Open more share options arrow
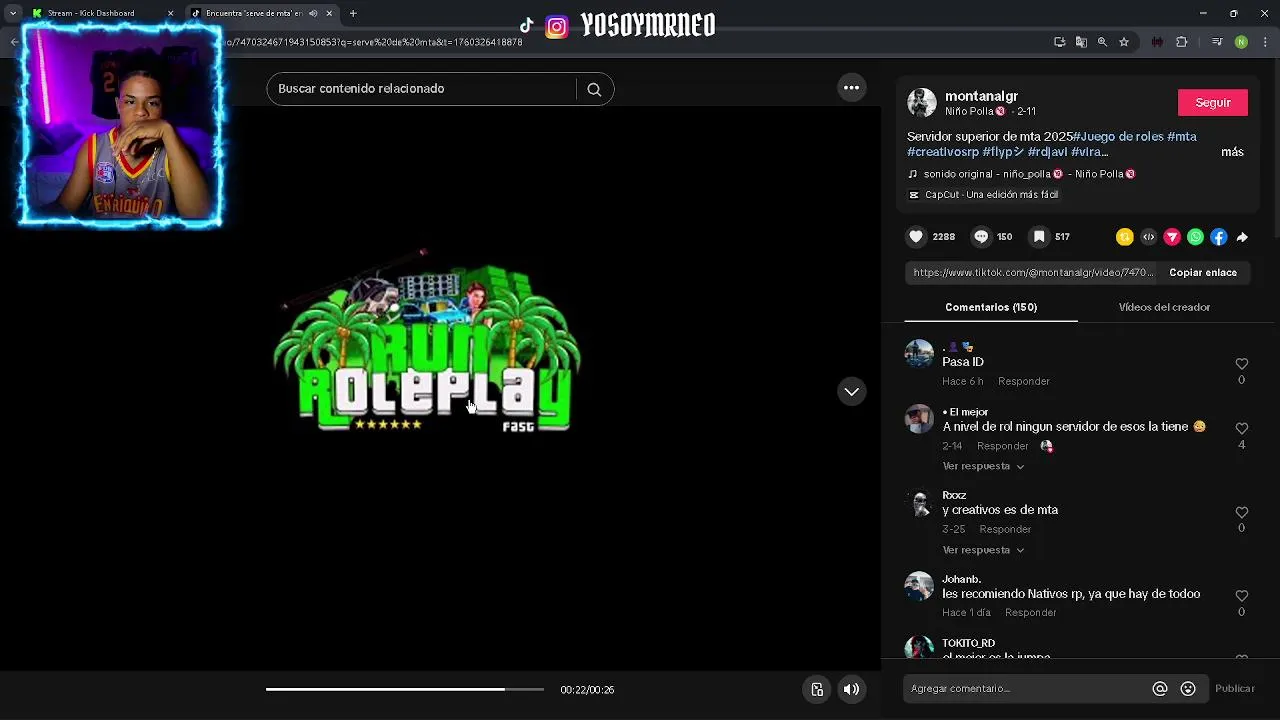1280x720 pixels. [1242, 237]
